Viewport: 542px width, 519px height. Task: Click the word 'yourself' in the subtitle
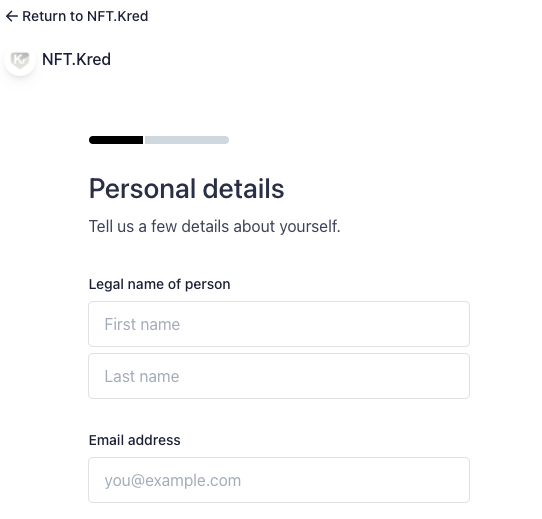pos(310,226)
